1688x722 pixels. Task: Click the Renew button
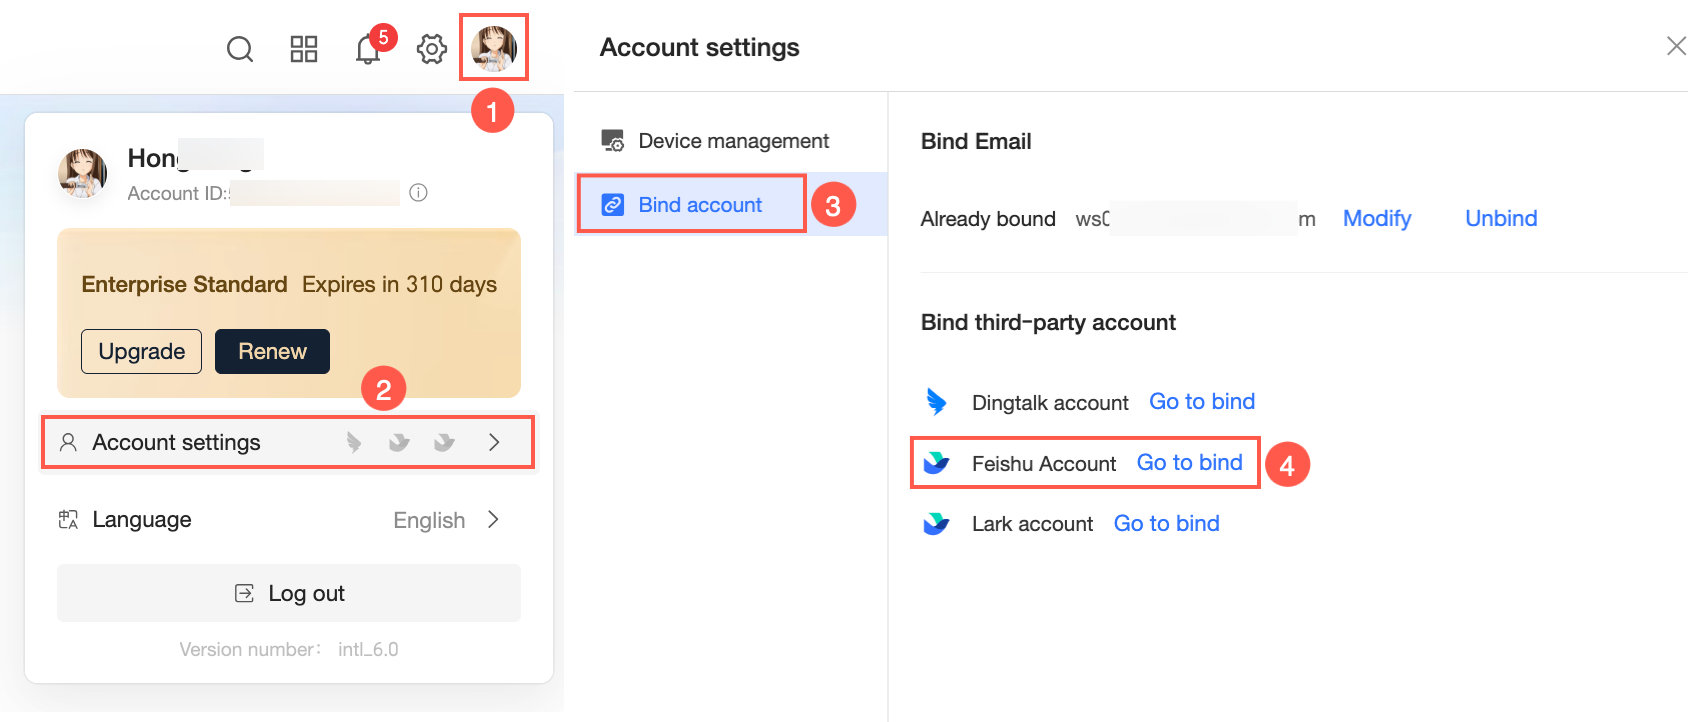pyautogui.click(x=272, y=351)
